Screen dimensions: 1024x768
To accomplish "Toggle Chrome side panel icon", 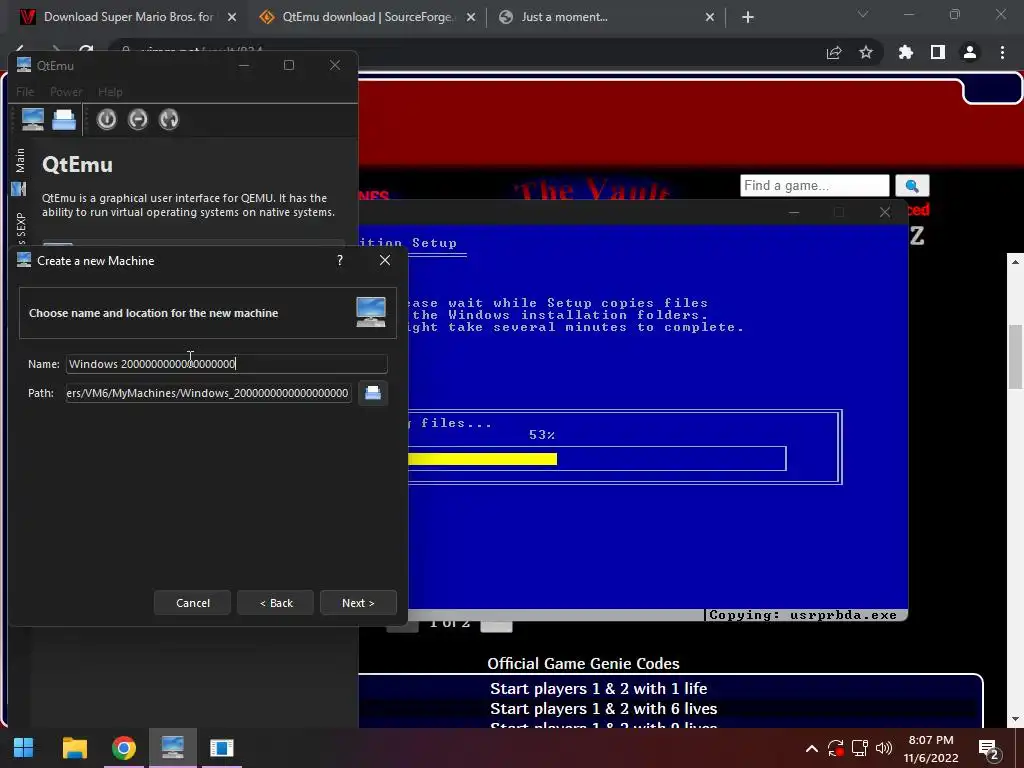I will pos(938,53).
